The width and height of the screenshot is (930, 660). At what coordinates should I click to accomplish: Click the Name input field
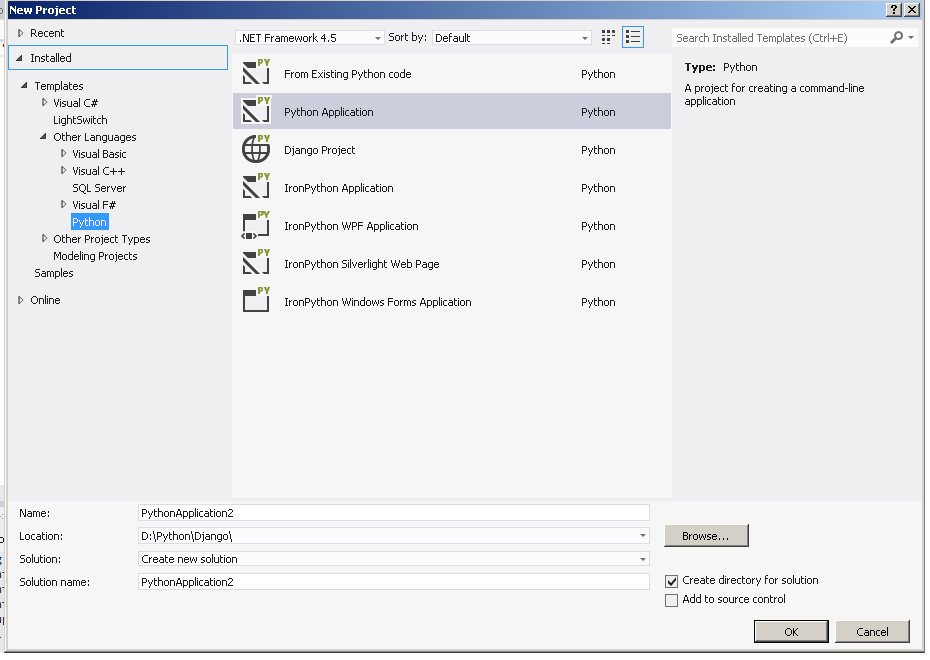click(x=394, y=513)
